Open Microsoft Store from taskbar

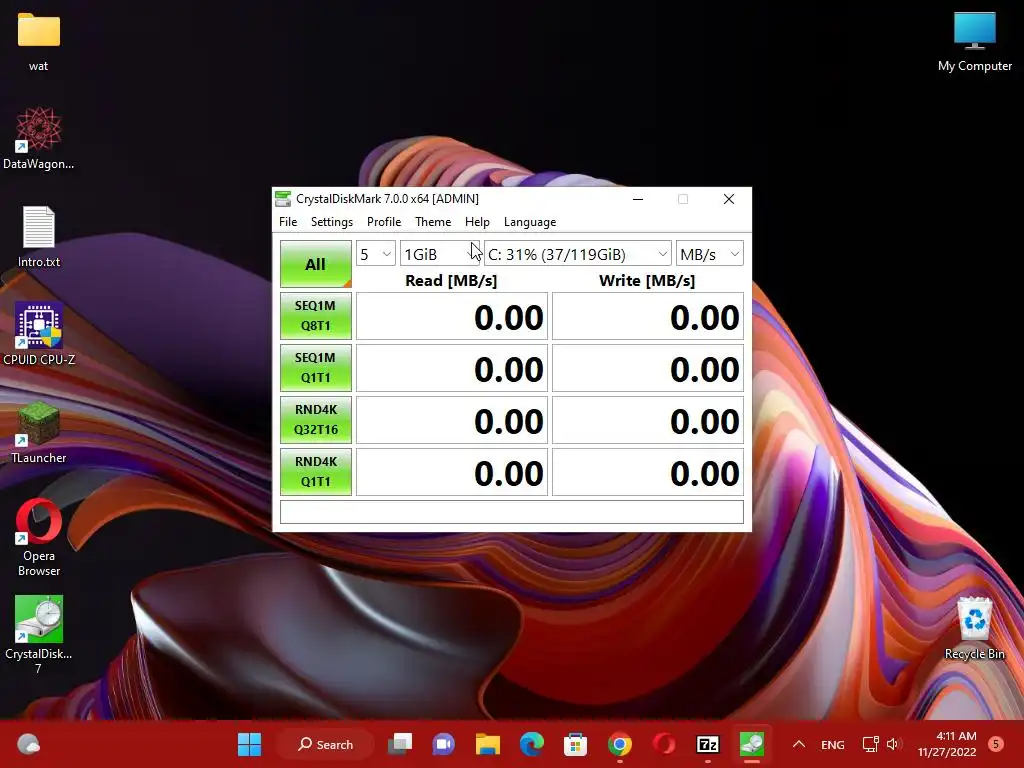coord(575,744)
